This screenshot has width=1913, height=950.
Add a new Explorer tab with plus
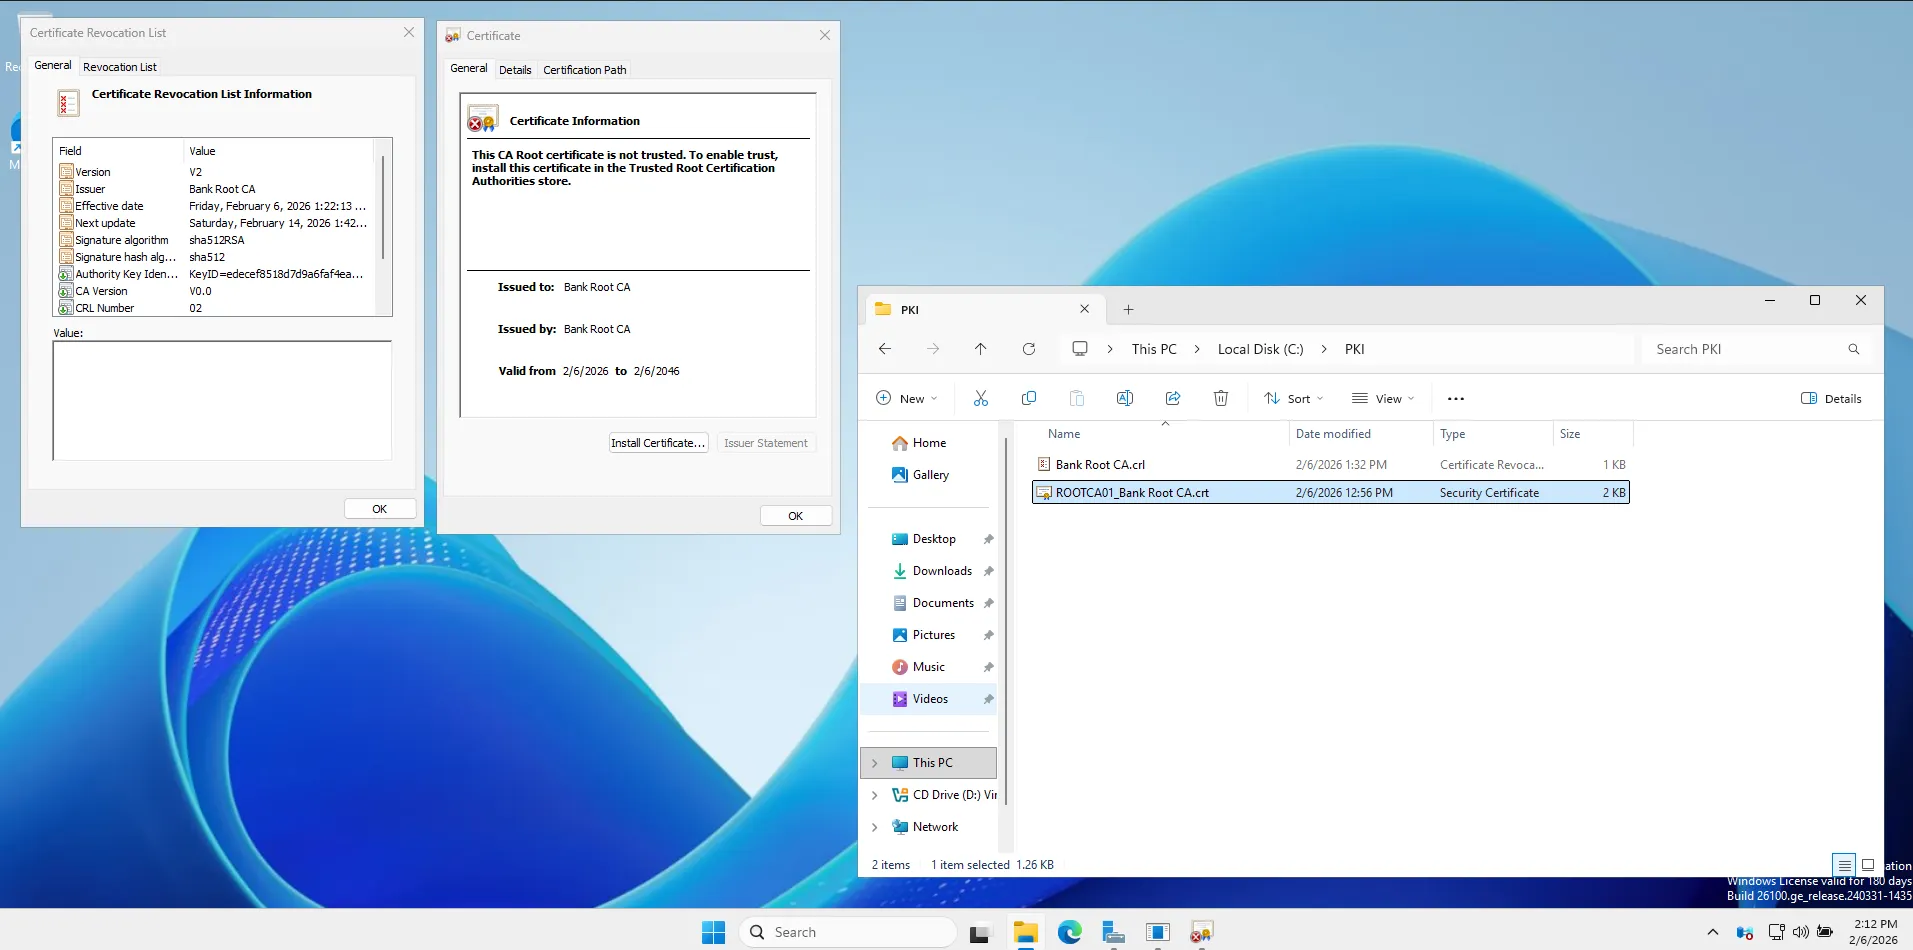[1128, 310]
